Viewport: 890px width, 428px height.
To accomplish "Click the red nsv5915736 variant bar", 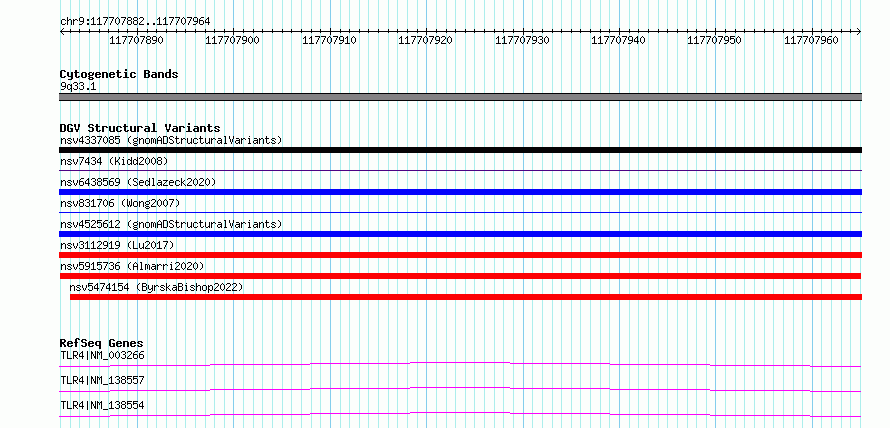I will (460, 276).
